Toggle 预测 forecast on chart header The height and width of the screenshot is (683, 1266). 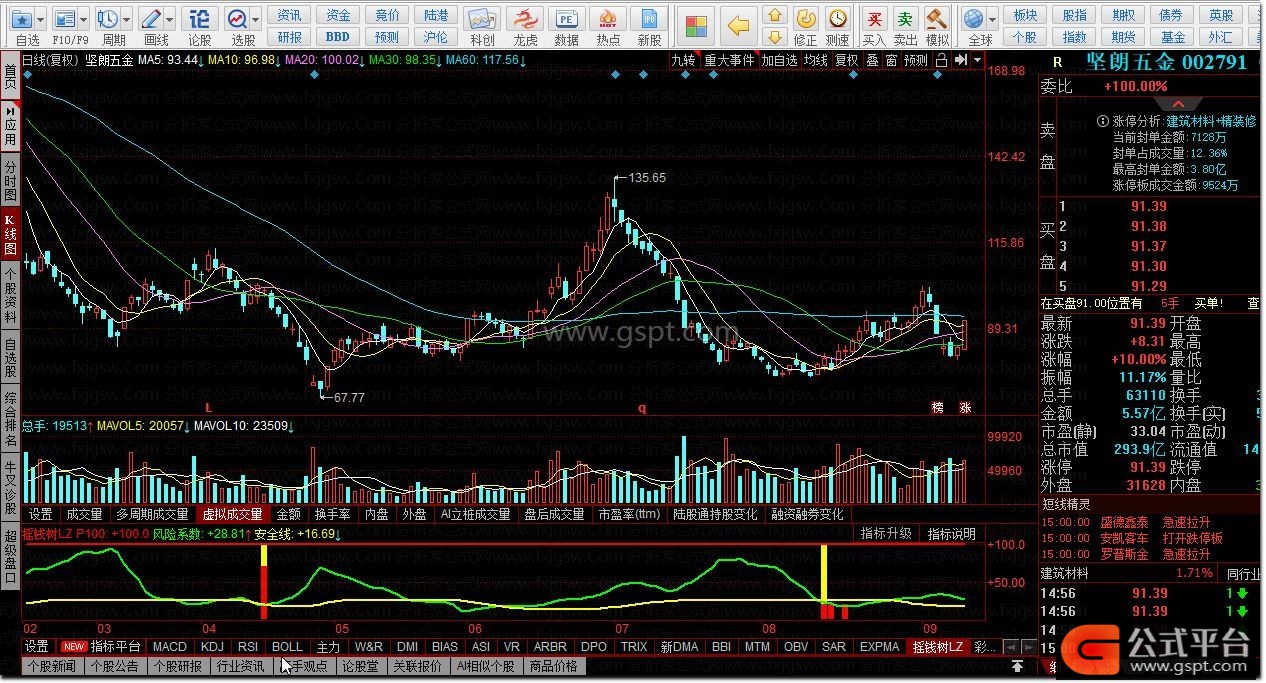coord(915,60)
